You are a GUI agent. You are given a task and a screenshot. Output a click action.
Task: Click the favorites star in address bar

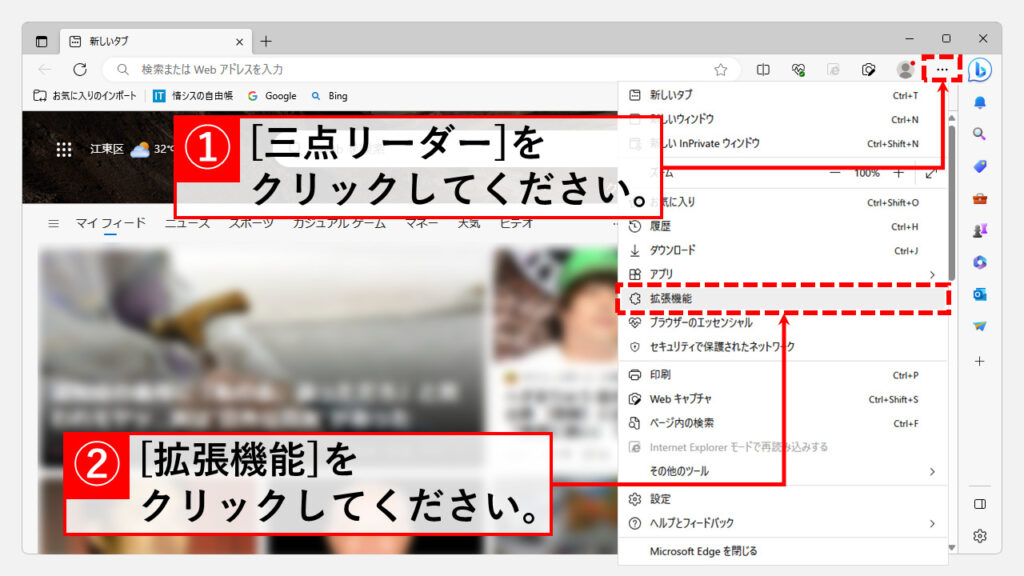tap(720, 70)
